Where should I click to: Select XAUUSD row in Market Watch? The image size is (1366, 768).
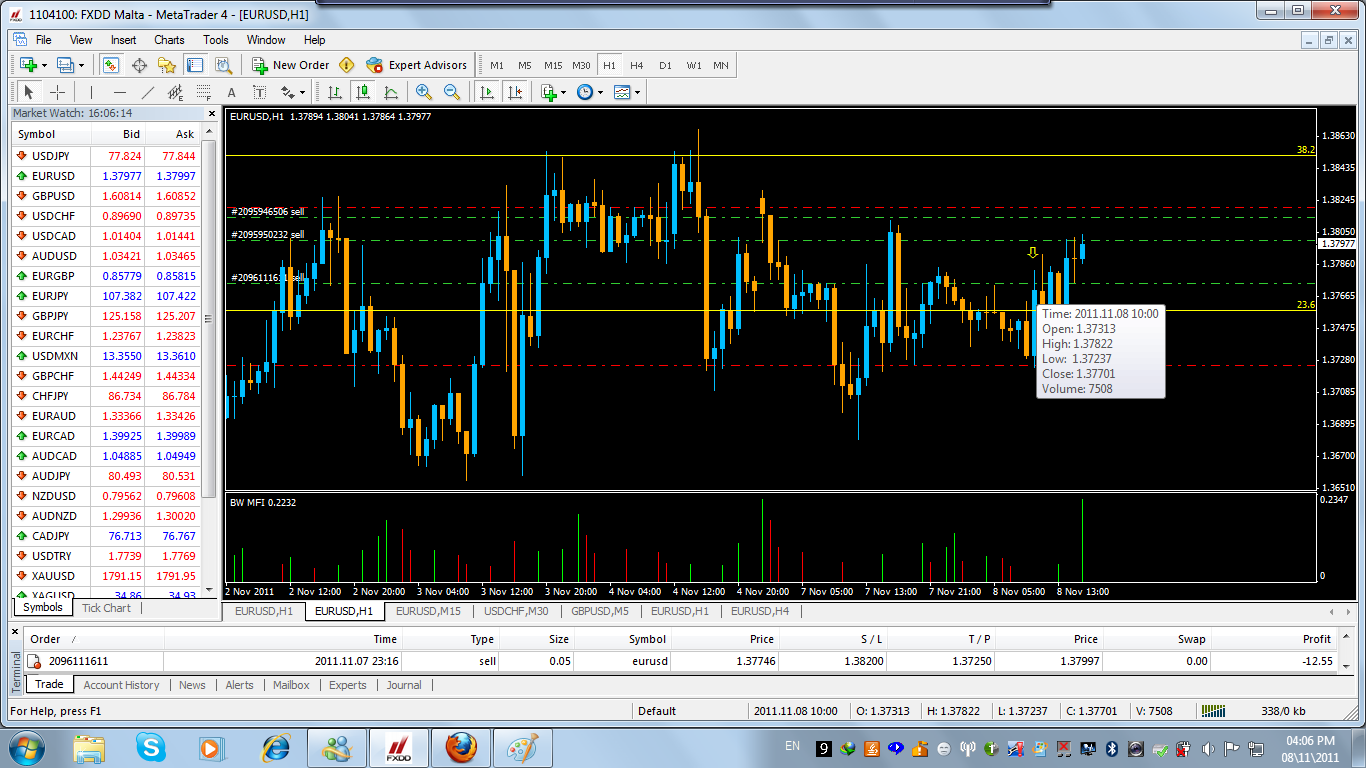106,576
